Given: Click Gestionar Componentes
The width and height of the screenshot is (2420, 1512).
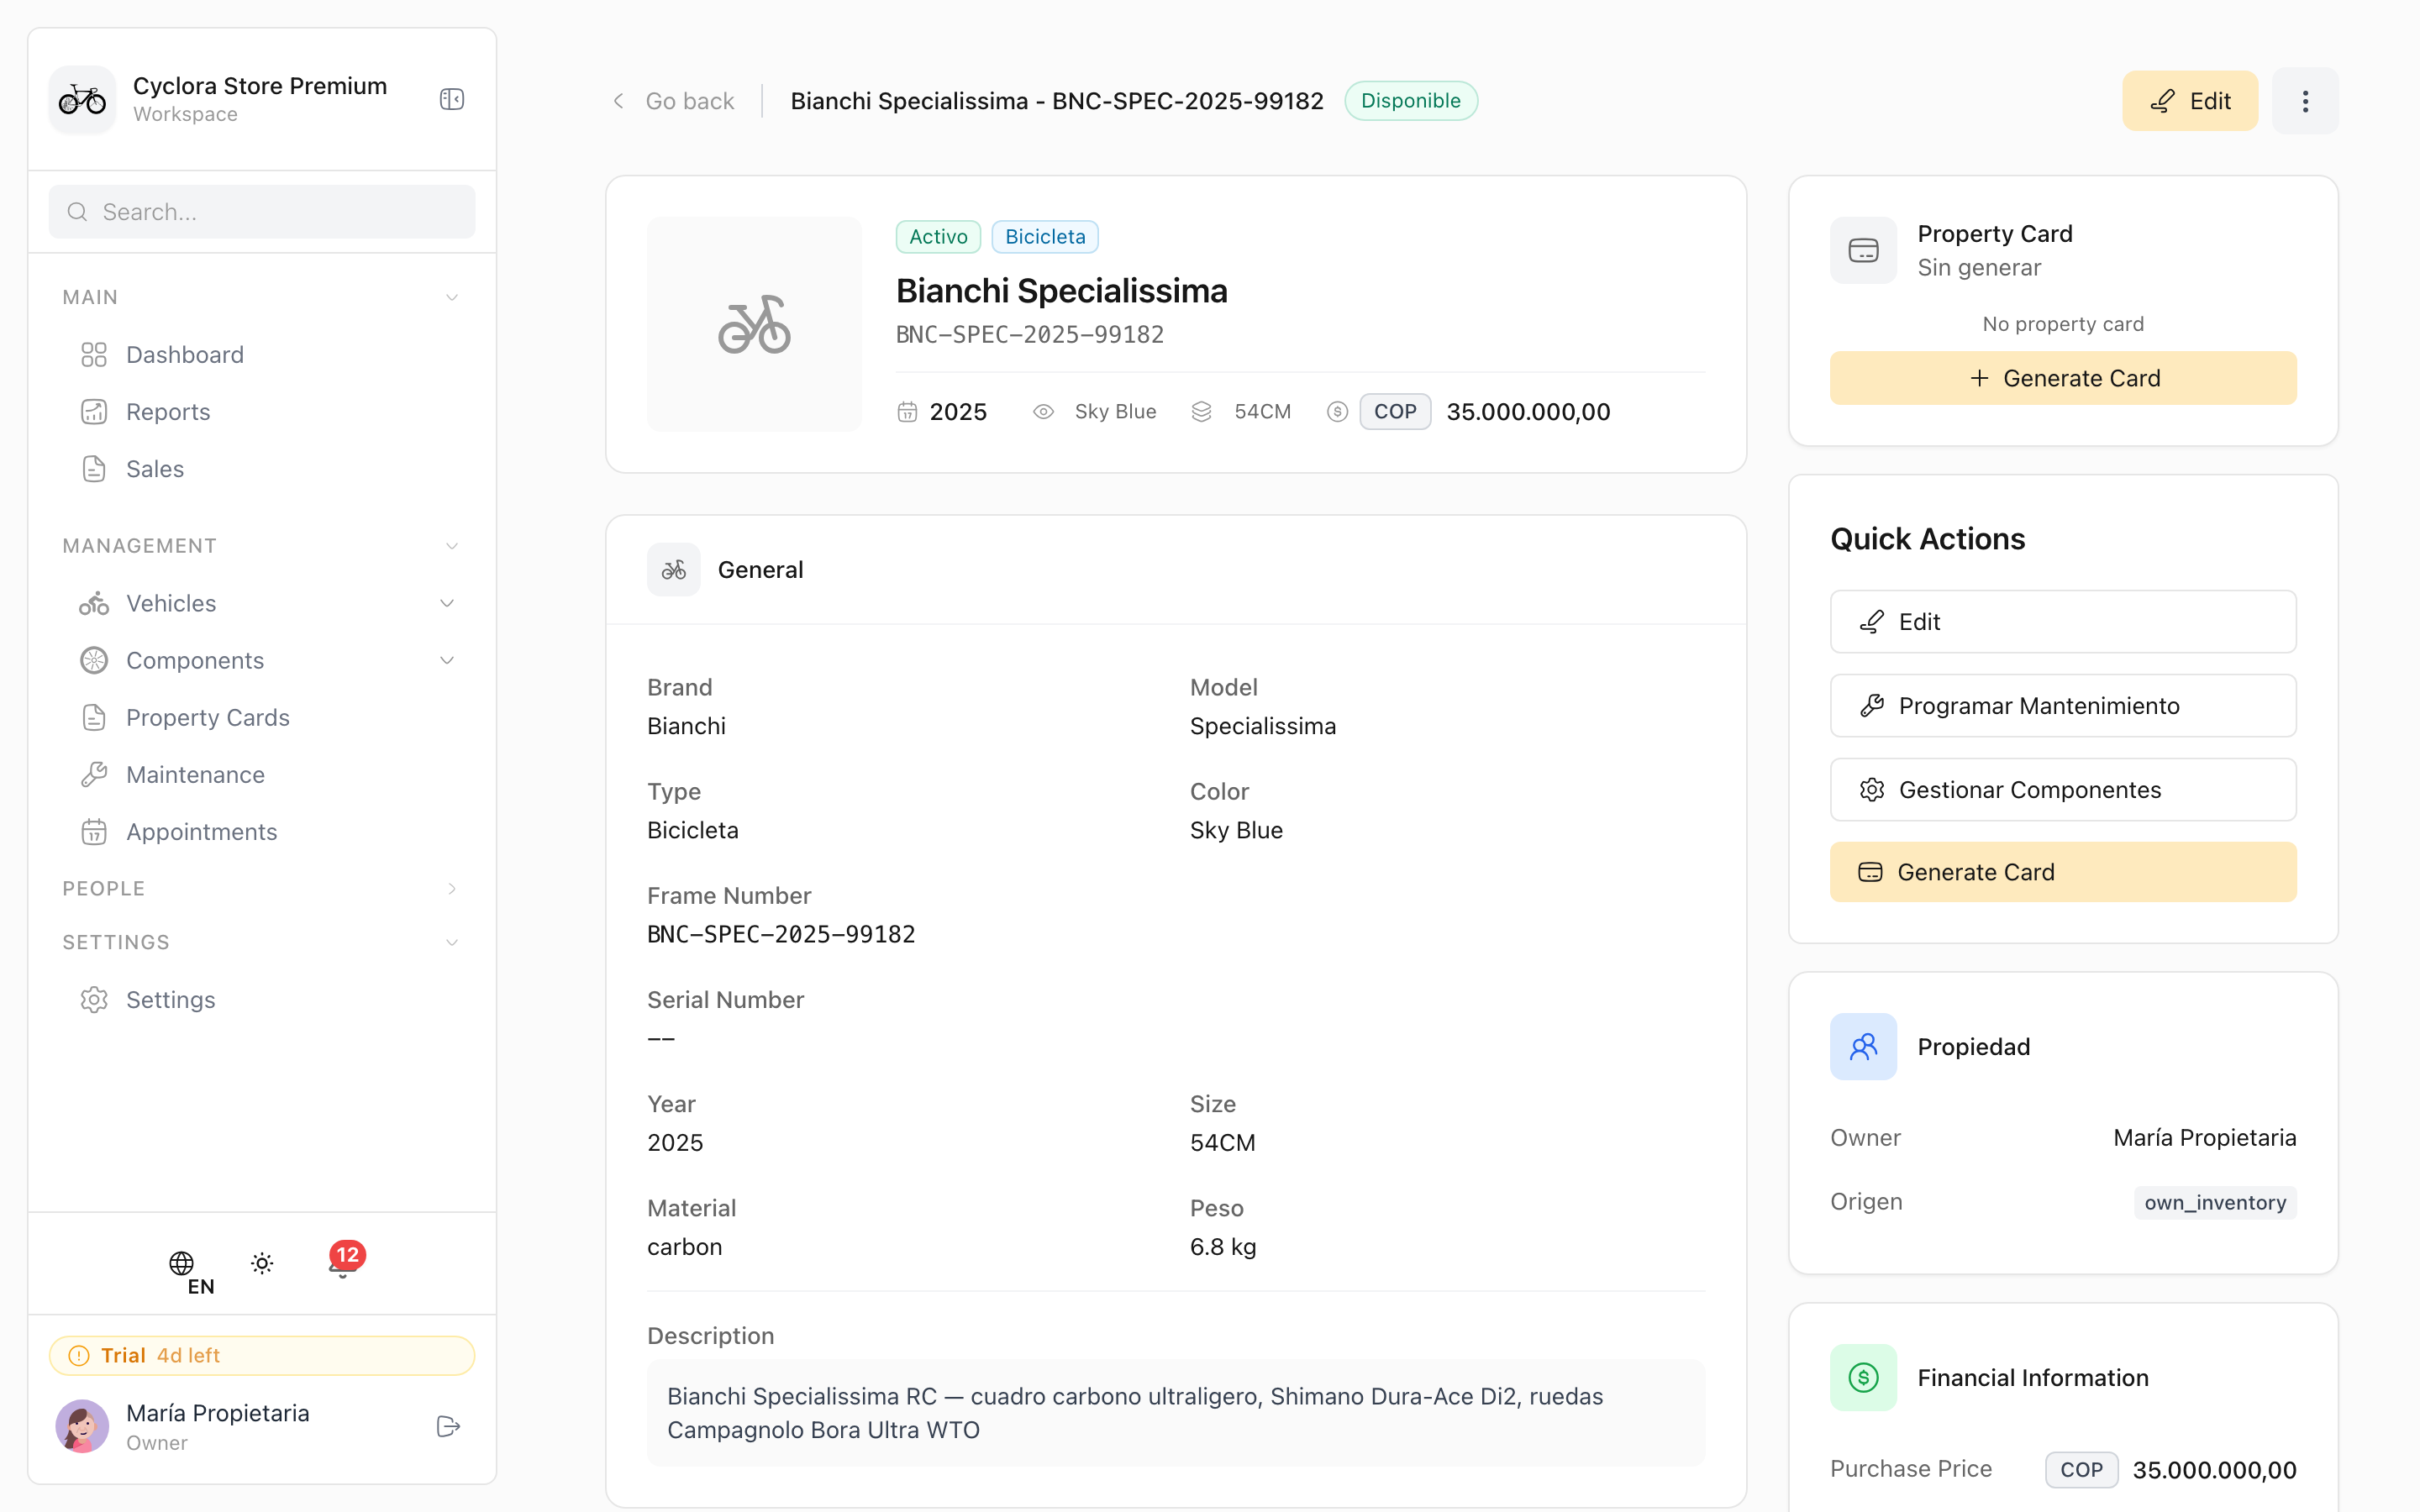Looking at the screenshot, I should tap(2063, 790).
